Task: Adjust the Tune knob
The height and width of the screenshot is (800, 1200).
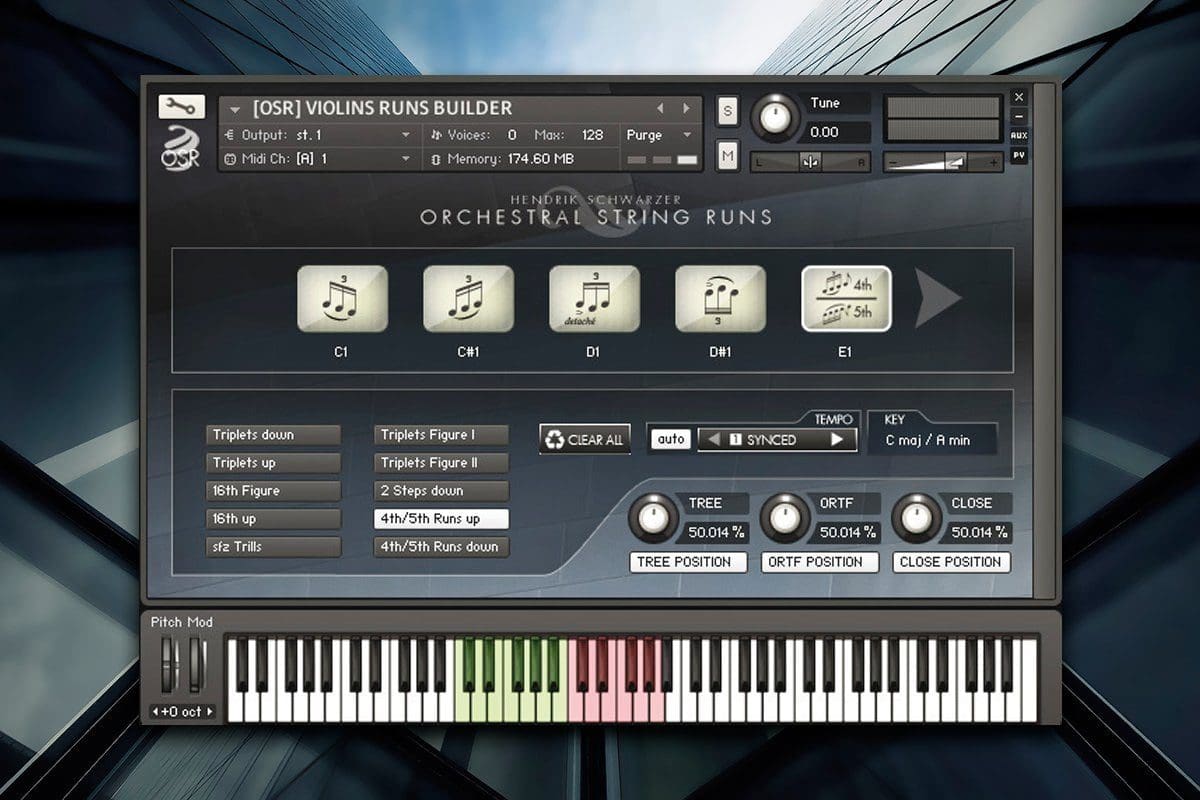Action: coord(773,117)
